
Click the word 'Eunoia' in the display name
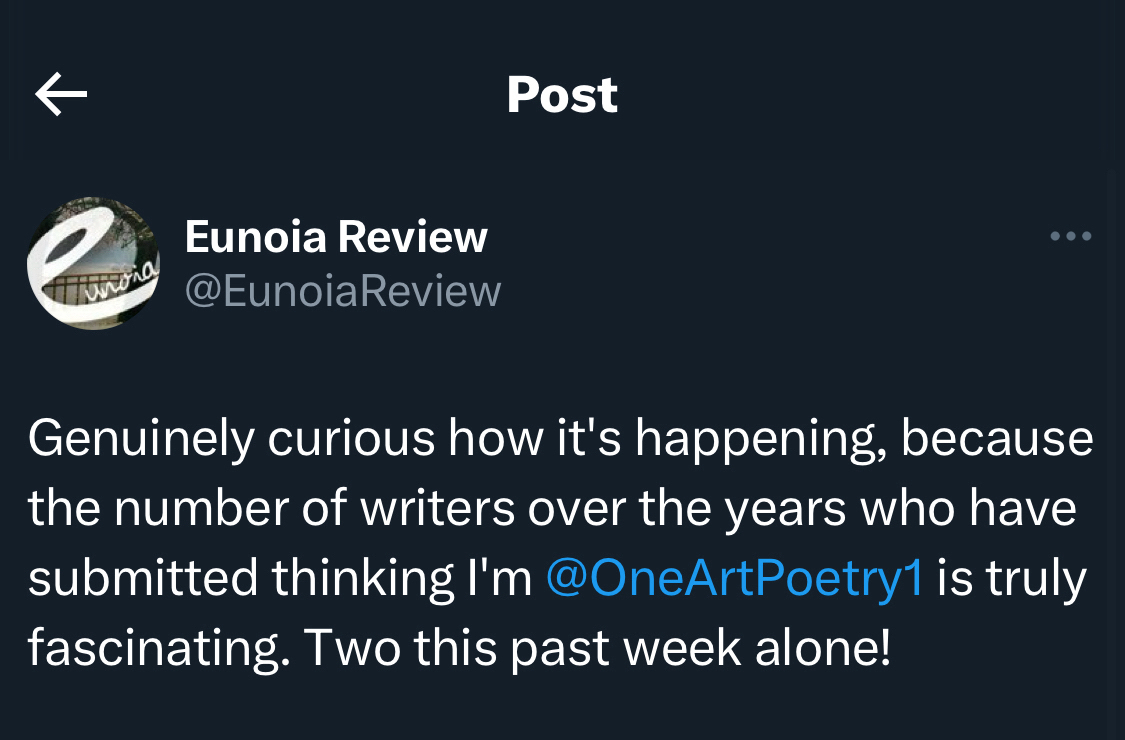click(255, 237)
